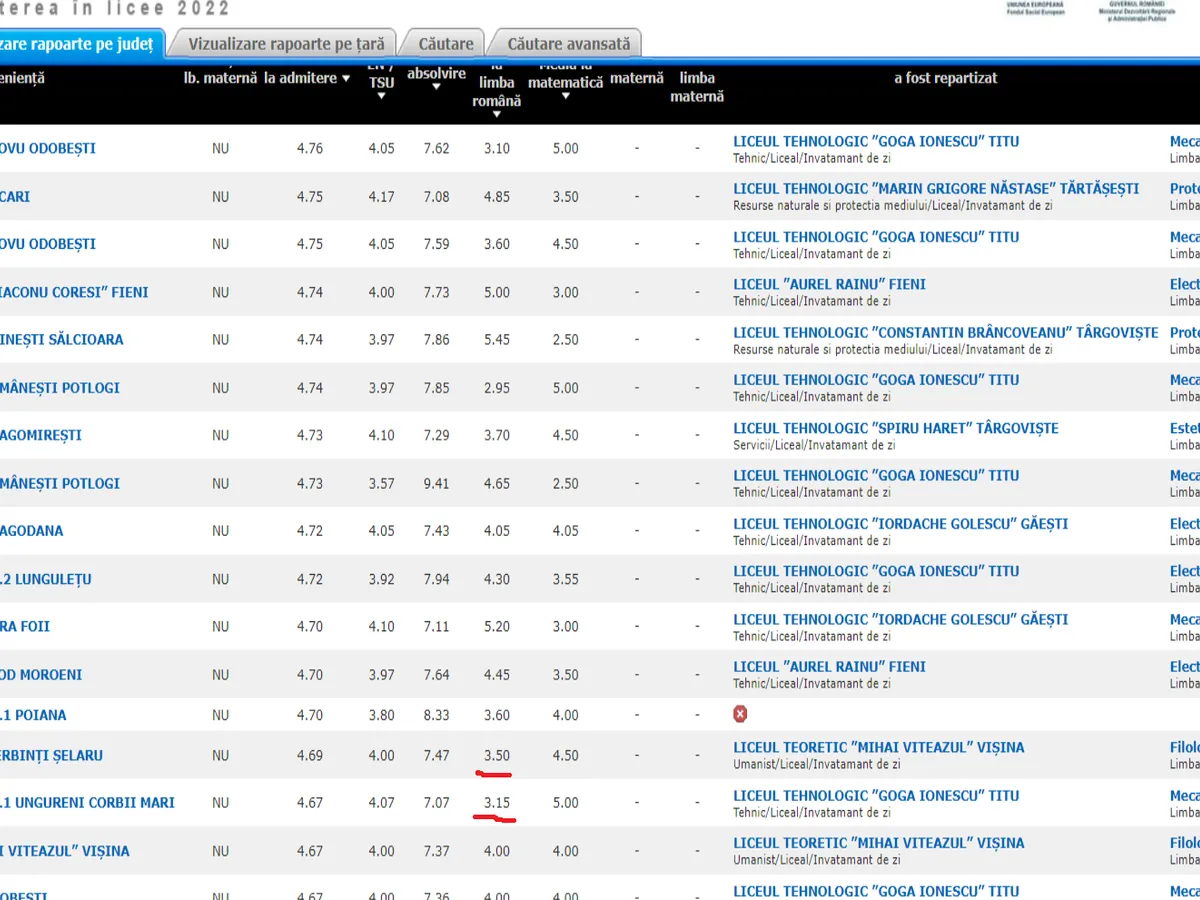The image size is (1200, 900).
Task: Click the Lungulețu school name link
Action: point(46,579)
